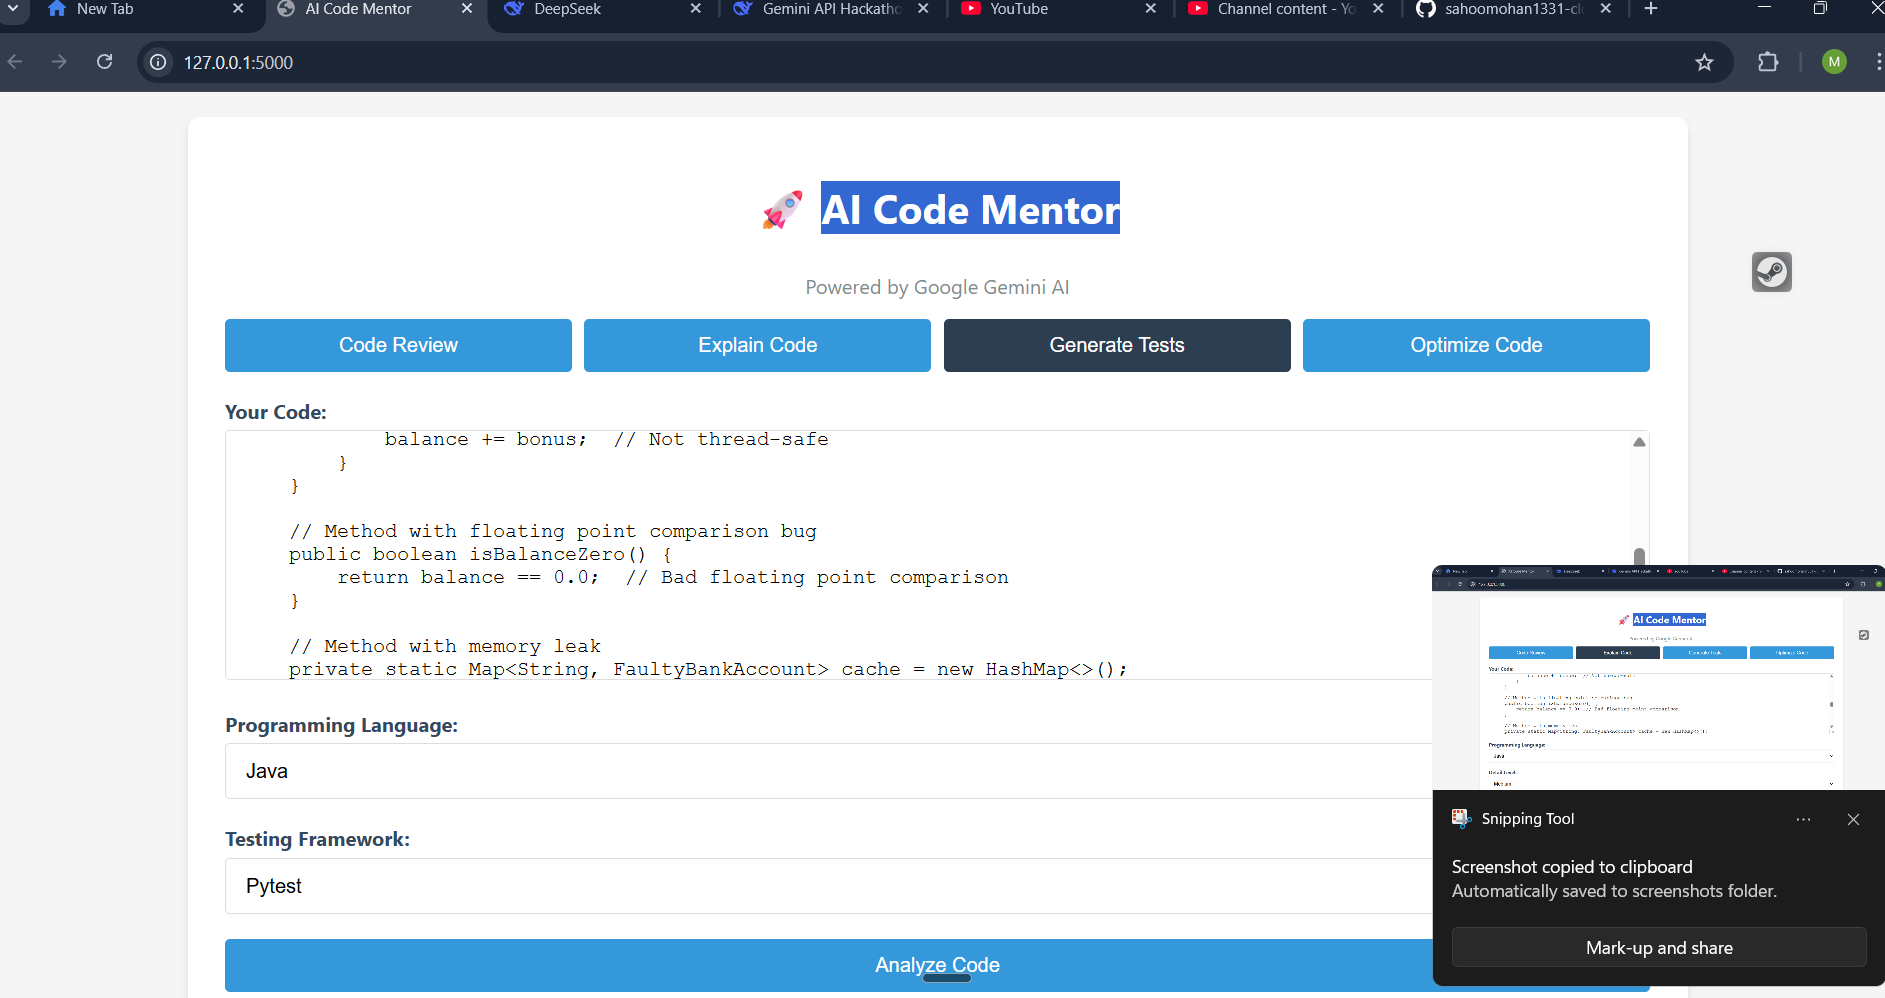Open a new browser tab with plus
Image resolution: width=1885 pixels, height=998 pixels.
(1651, 9)
